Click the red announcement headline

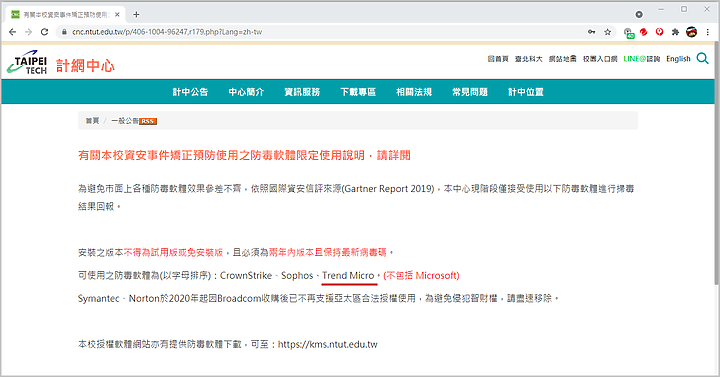click(x=244, y=155)
